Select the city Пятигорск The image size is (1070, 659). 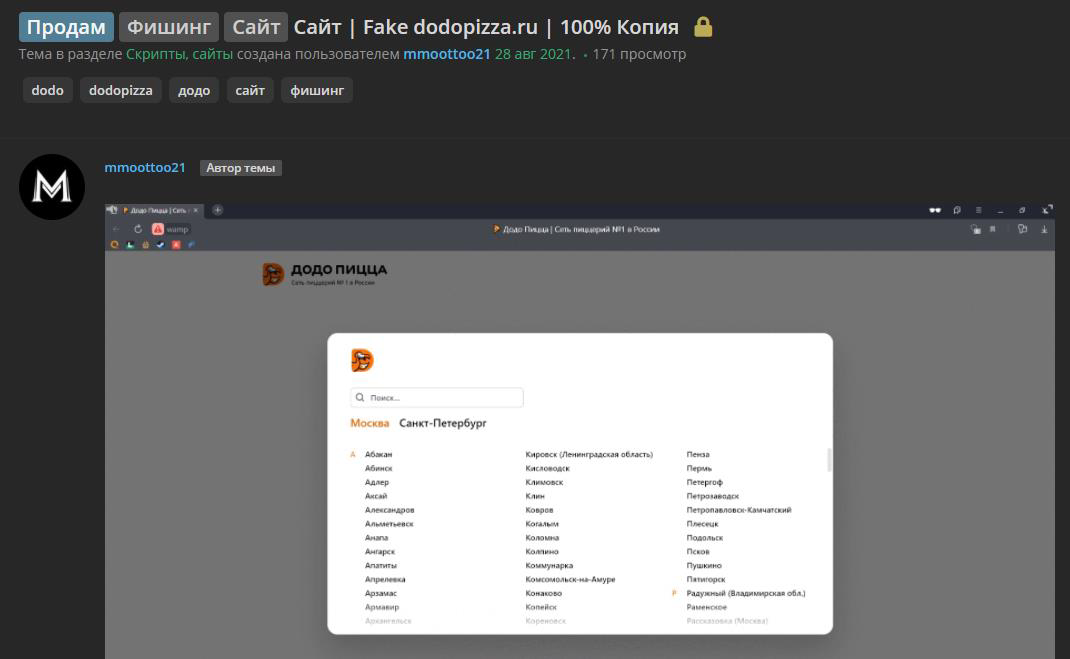click(706, 579)
